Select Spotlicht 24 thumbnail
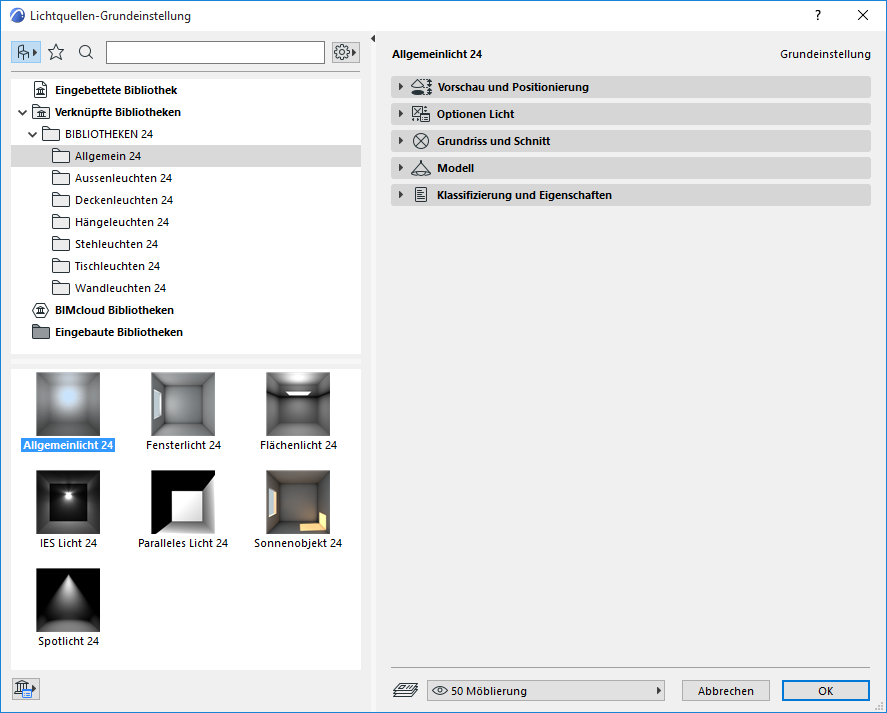The width and height of the screenshot is (887, 713). coord(68,600)
